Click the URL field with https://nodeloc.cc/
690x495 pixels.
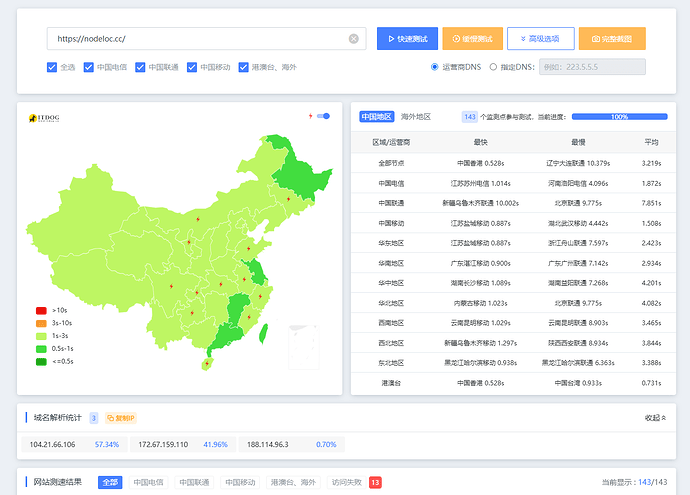click(206, 39)
